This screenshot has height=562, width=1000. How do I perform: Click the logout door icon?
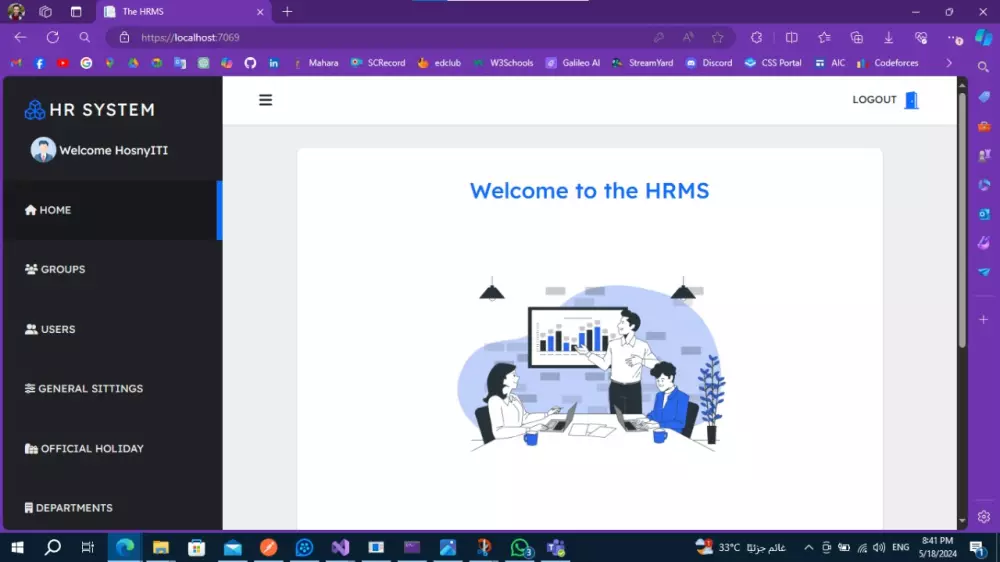click(x=911, y=100)
